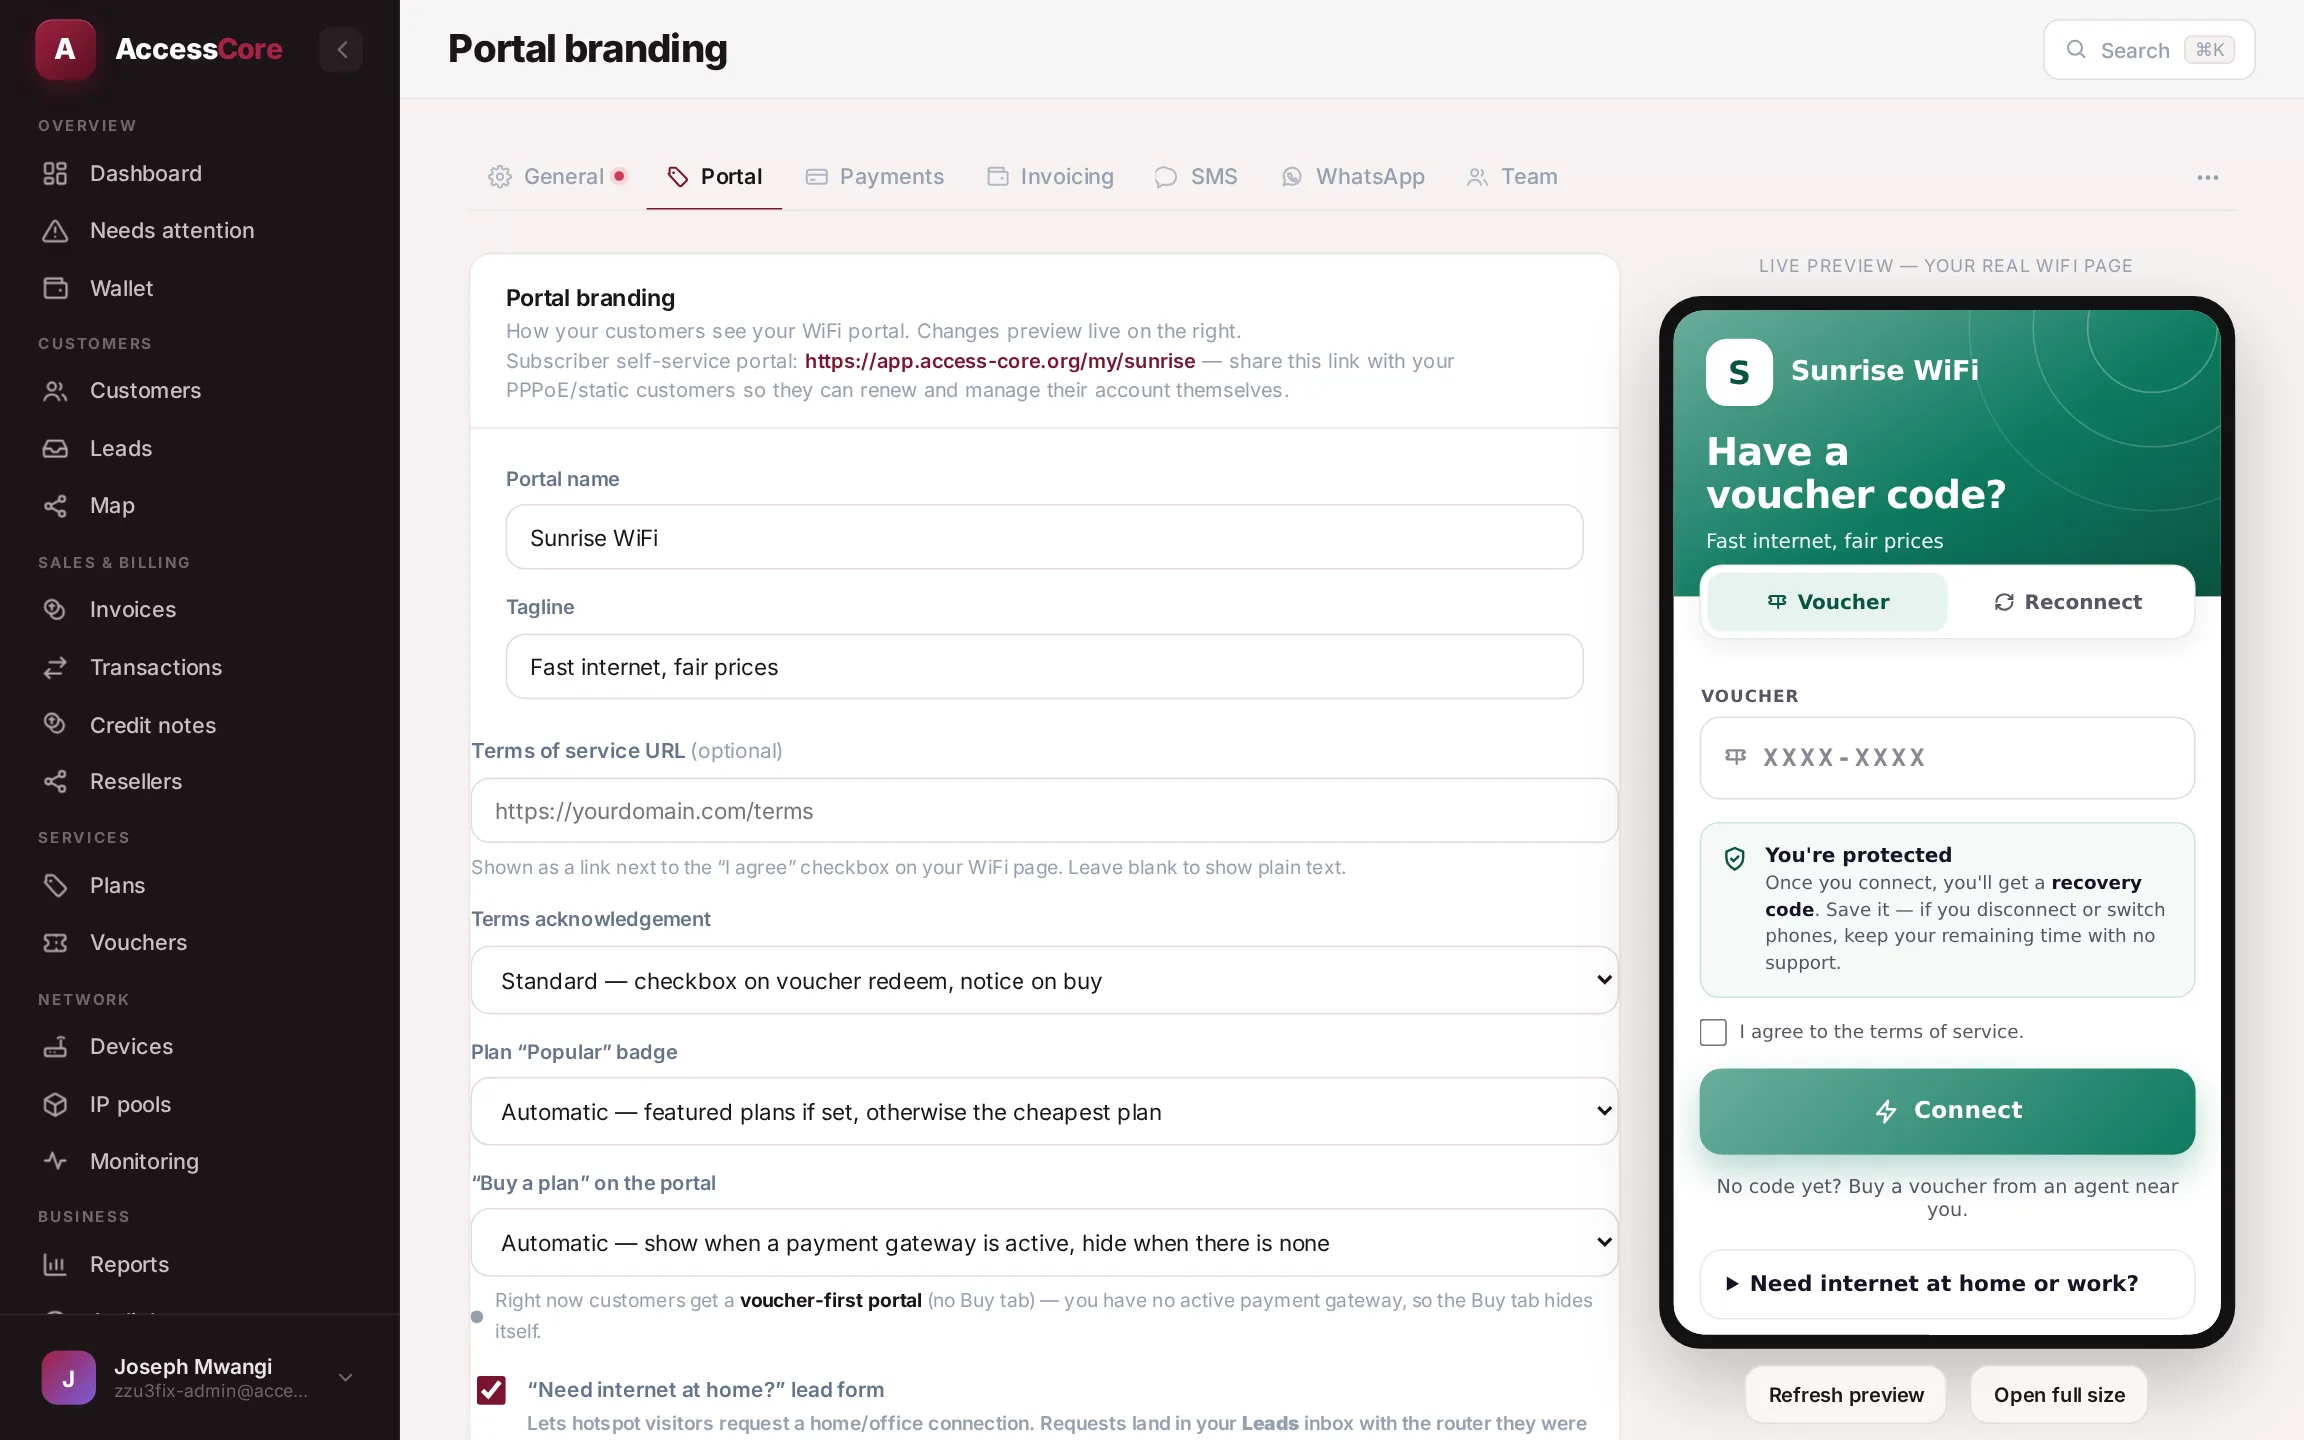
Task: Click the Plans tag icon
Action: tap(55, 885)
